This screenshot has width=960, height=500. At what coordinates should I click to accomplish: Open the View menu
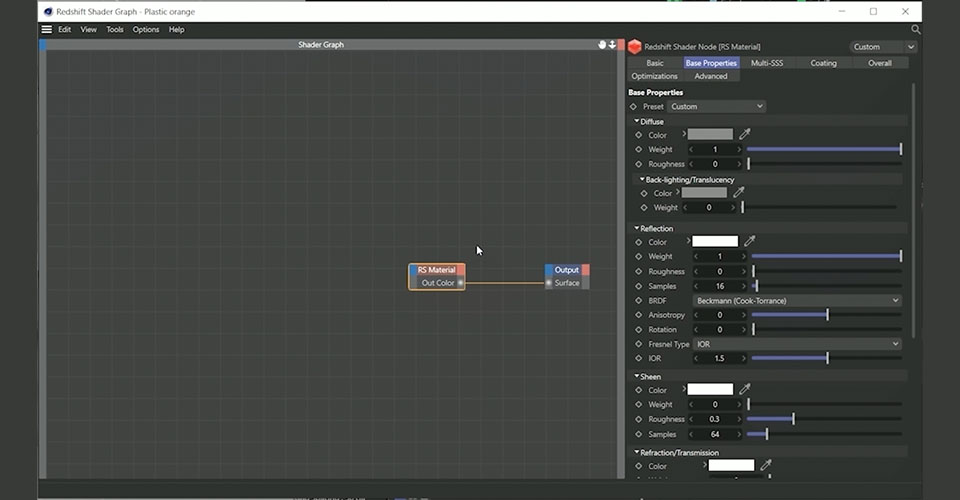89,29
